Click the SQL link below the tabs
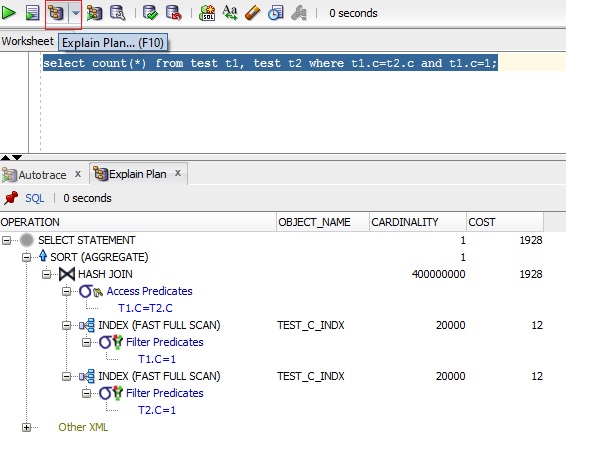Image resolution: width=614 pixels, height=460 pixels. point(35,199)
